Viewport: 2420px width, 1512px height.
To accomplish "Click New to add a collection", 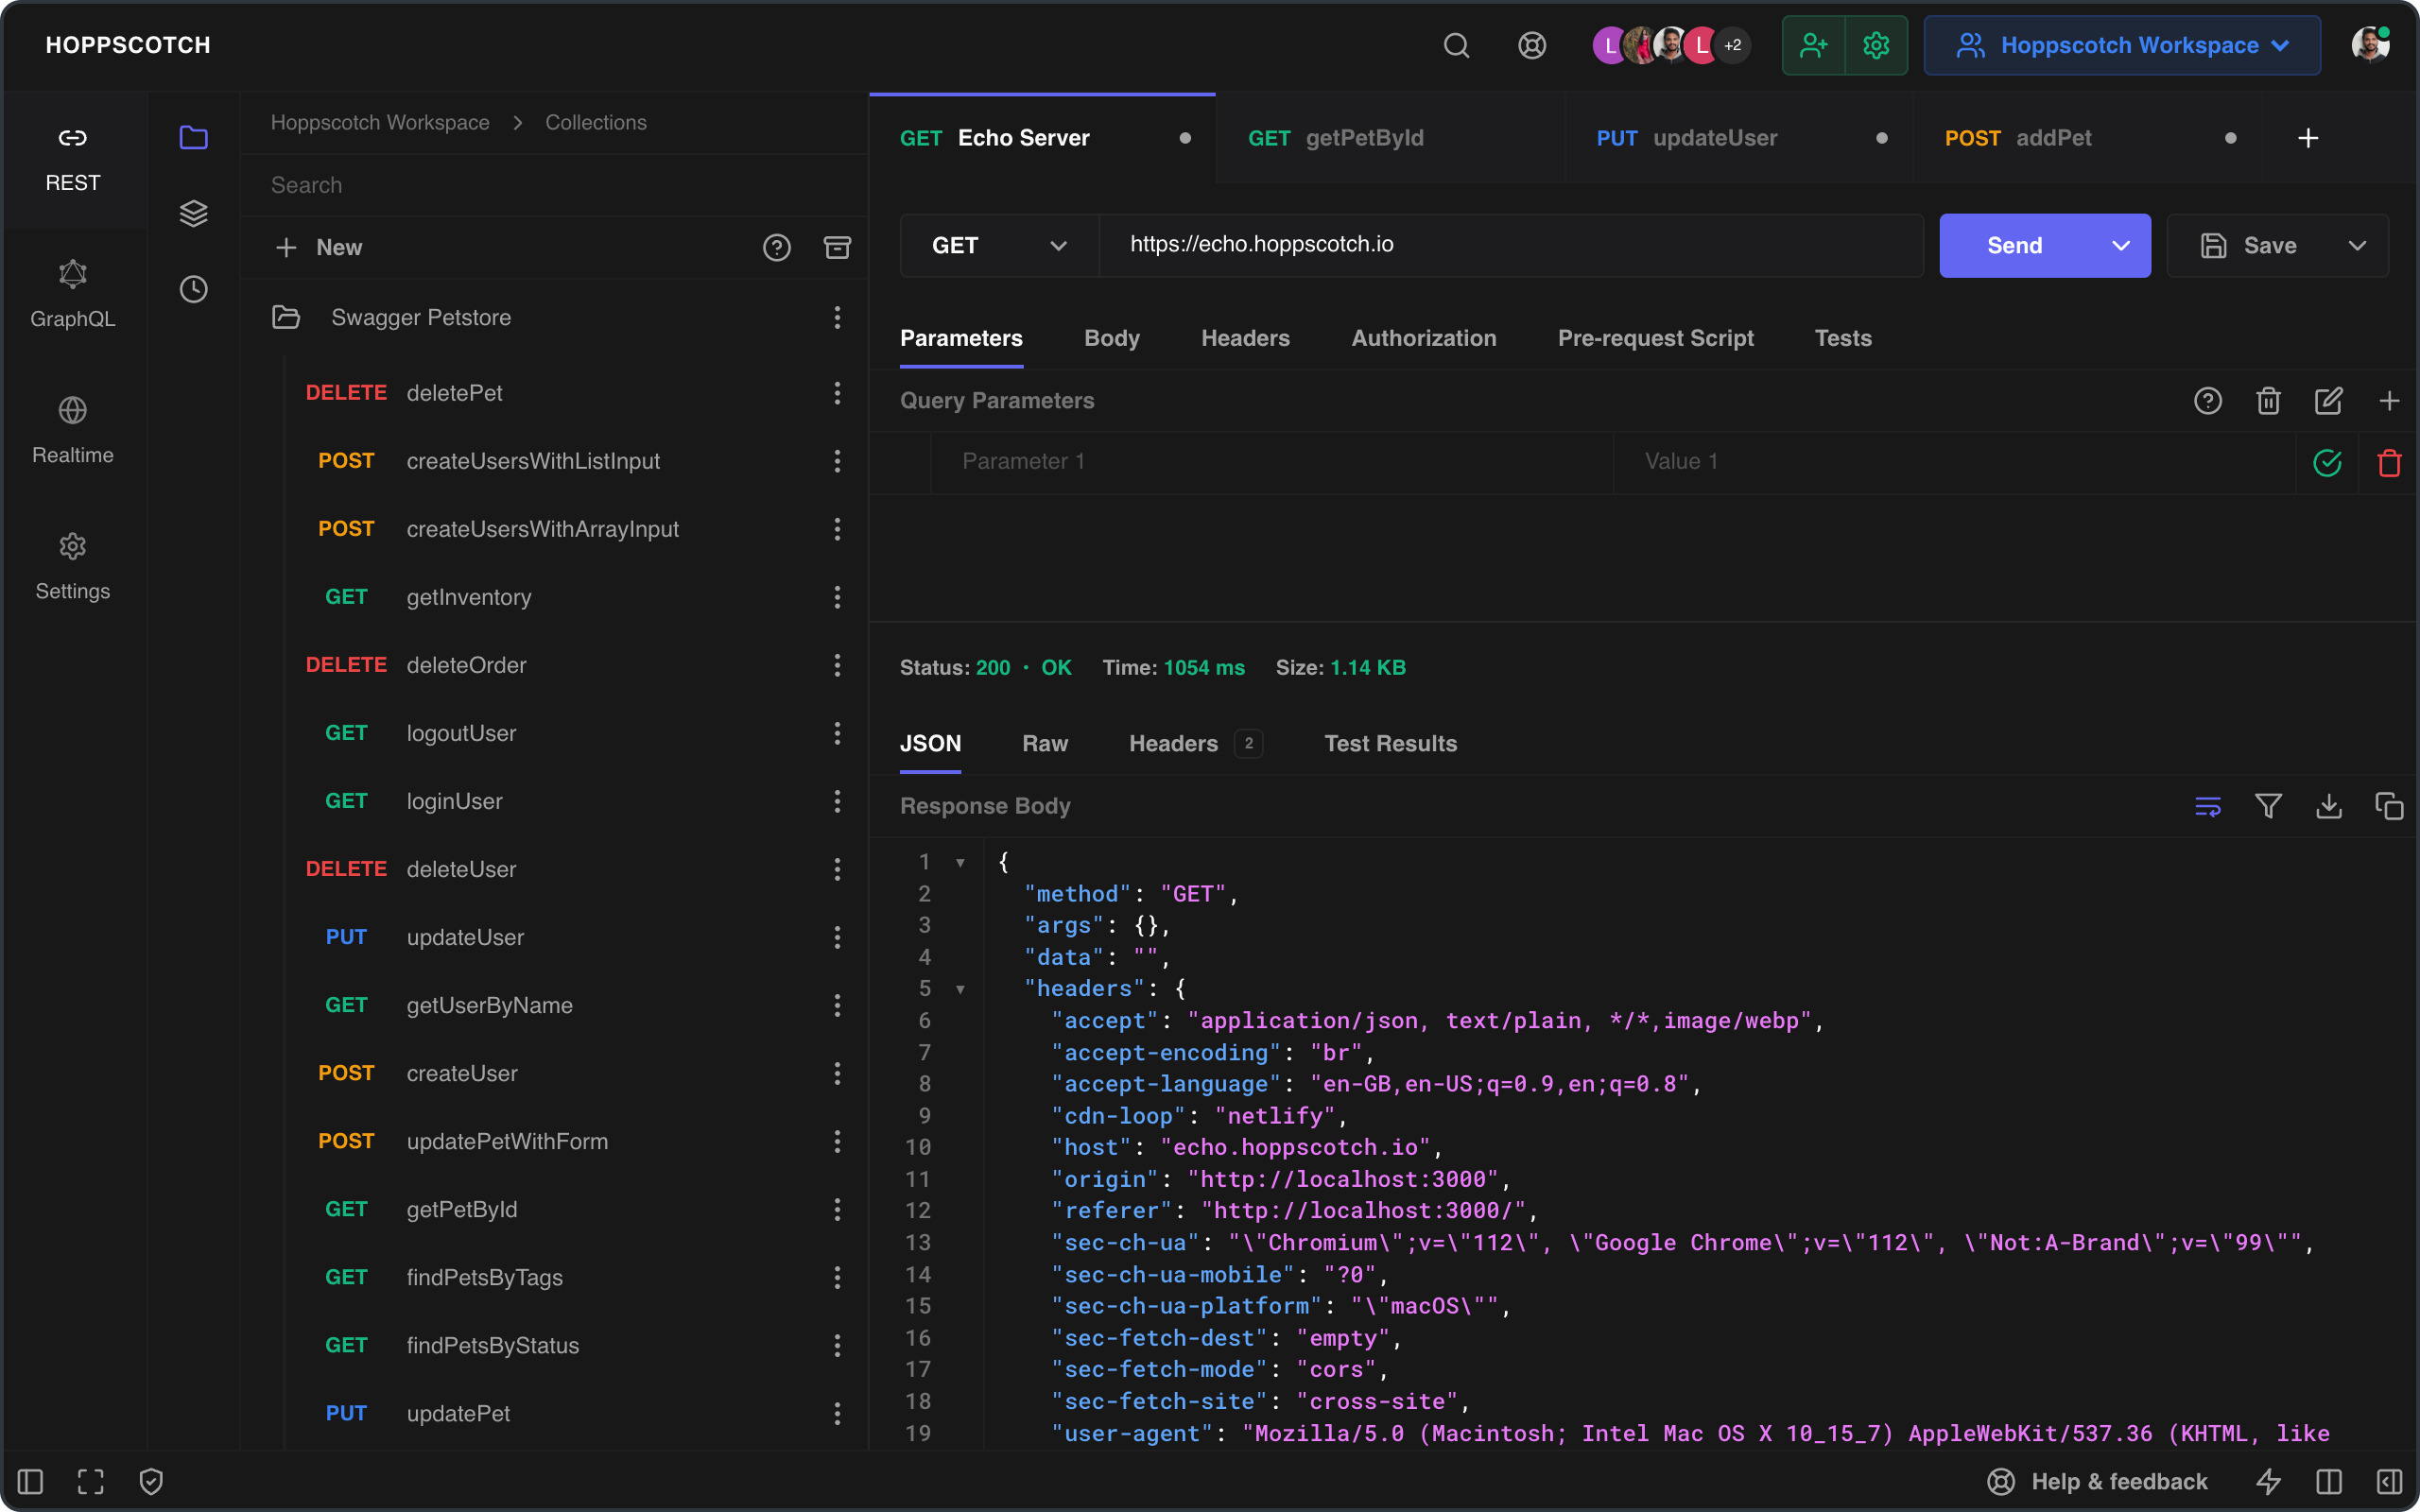I will point(320,247).
